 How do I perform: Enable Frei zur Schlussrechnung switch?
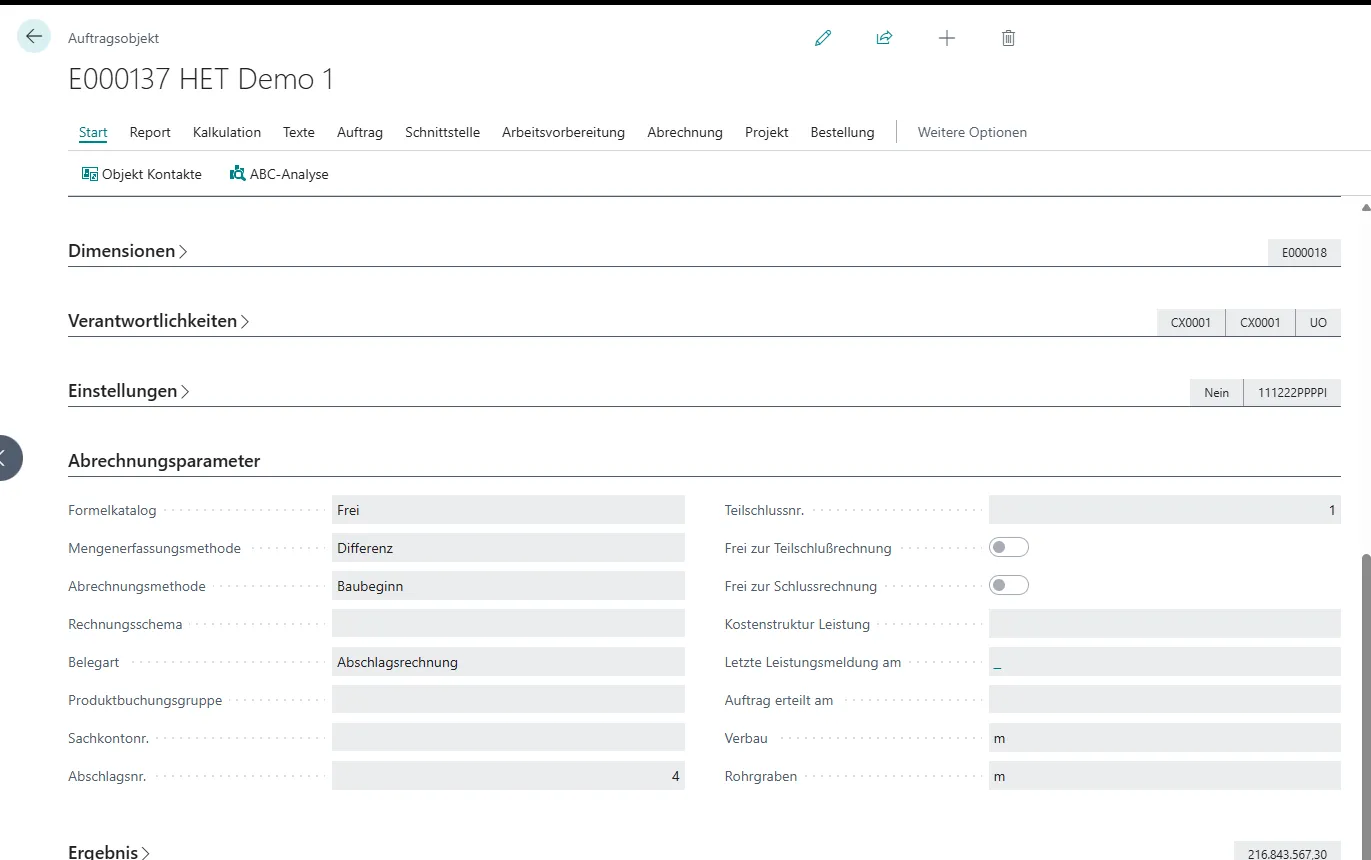[1008, 586]
